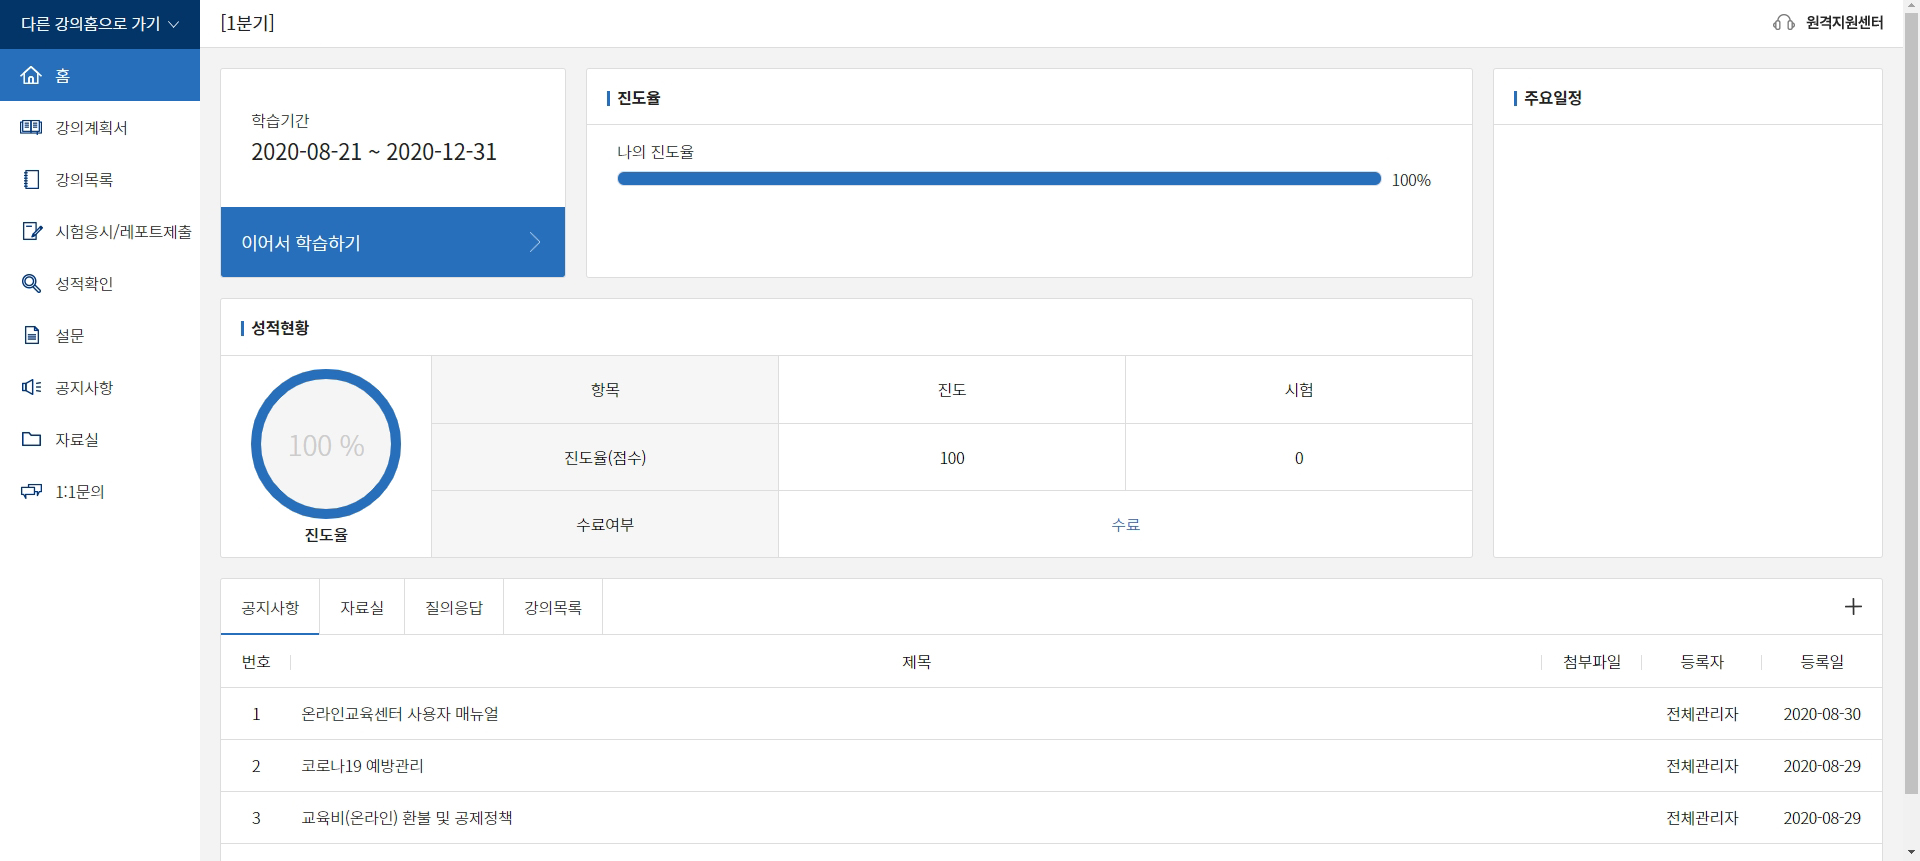Open the 홈 menu item
Image resolution: width=1920 pixels, height=861 pixels.
coord(100,75)
